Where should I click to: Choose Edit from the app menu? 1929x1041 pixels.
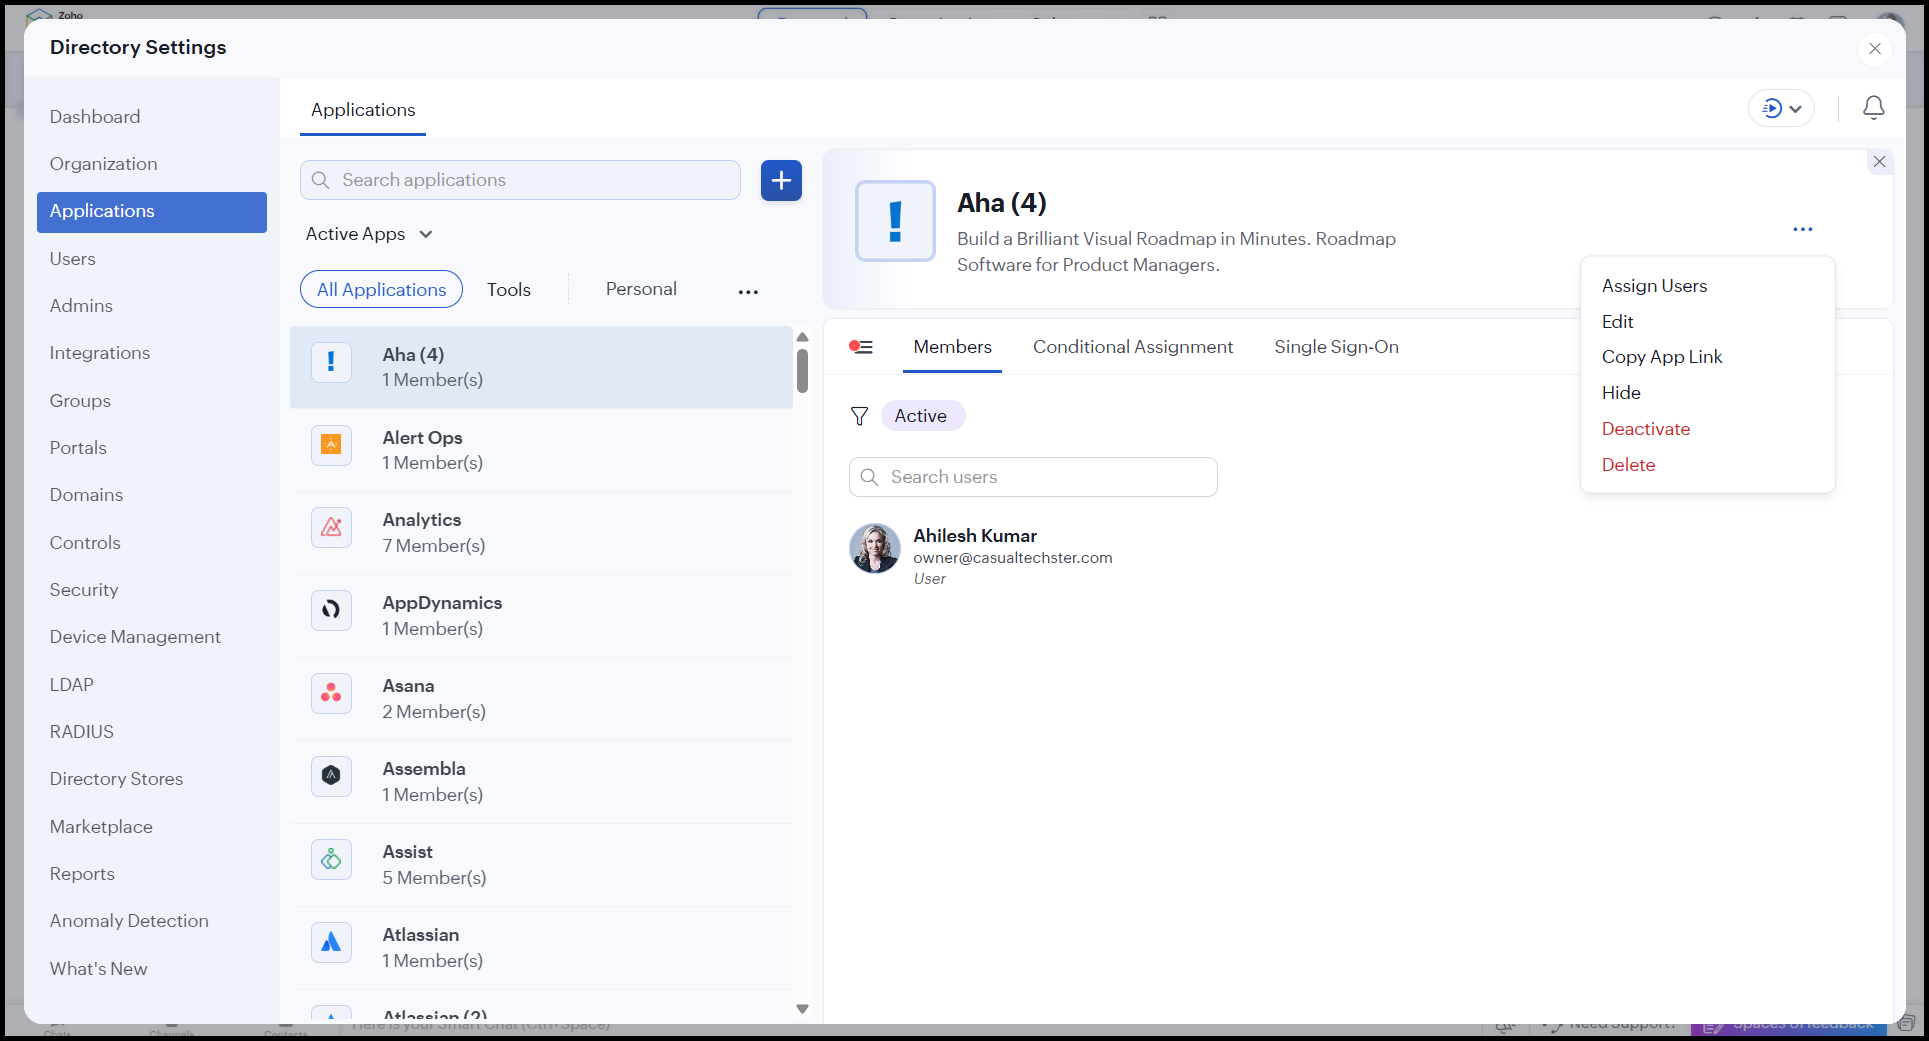point(1617,322)
